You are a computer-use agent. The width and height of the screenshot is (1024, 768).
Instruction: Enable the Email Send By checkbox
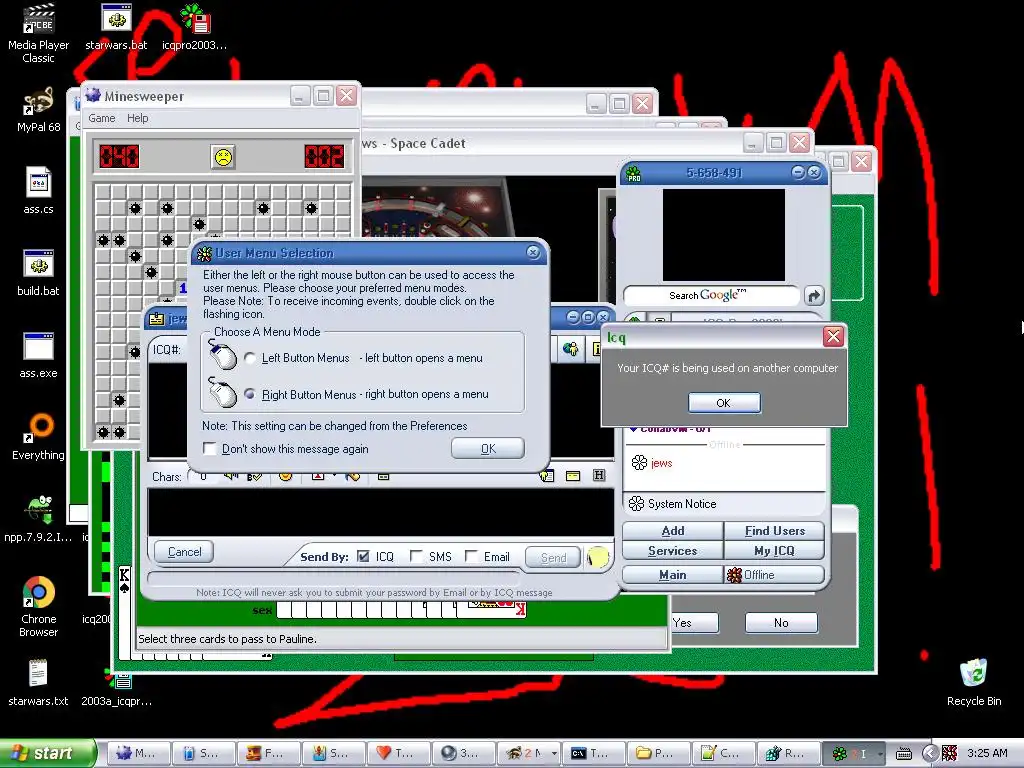tap(471, 556)
